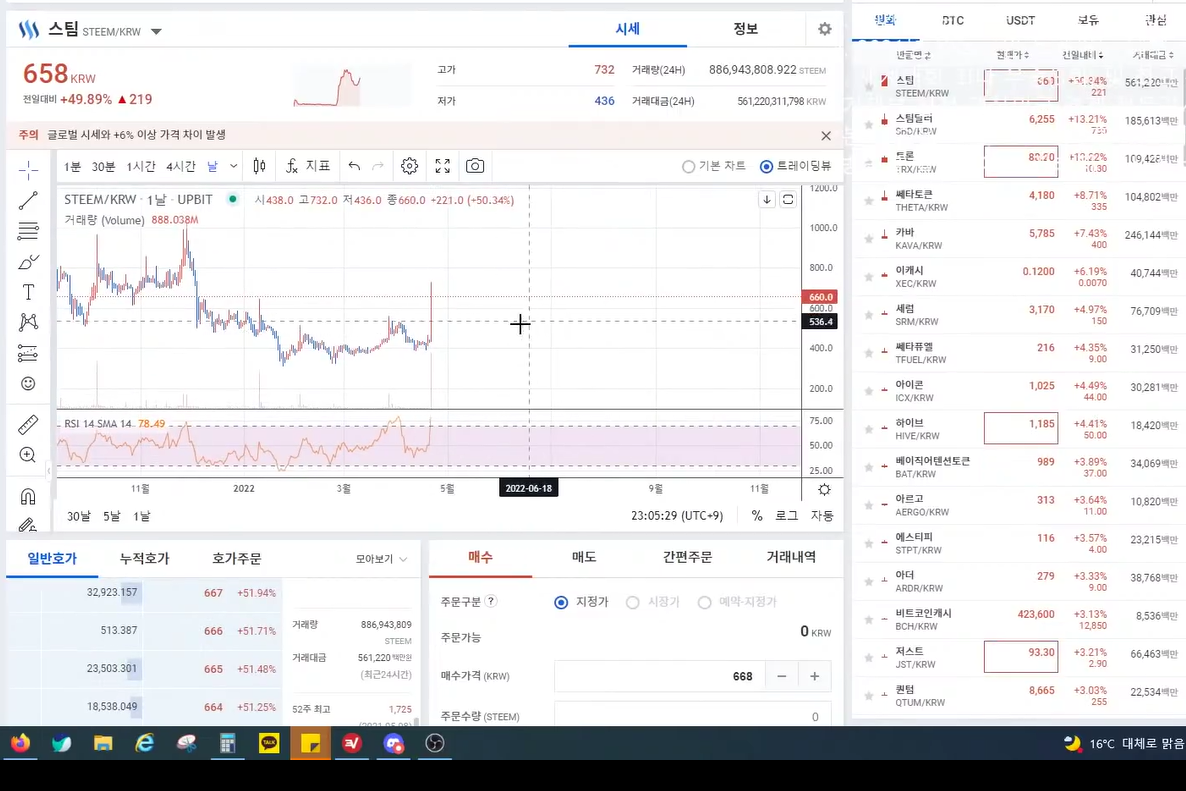Click the 매수가격 input showing 668
Viewport: 1186px width, 791px height.
[660, 676]
